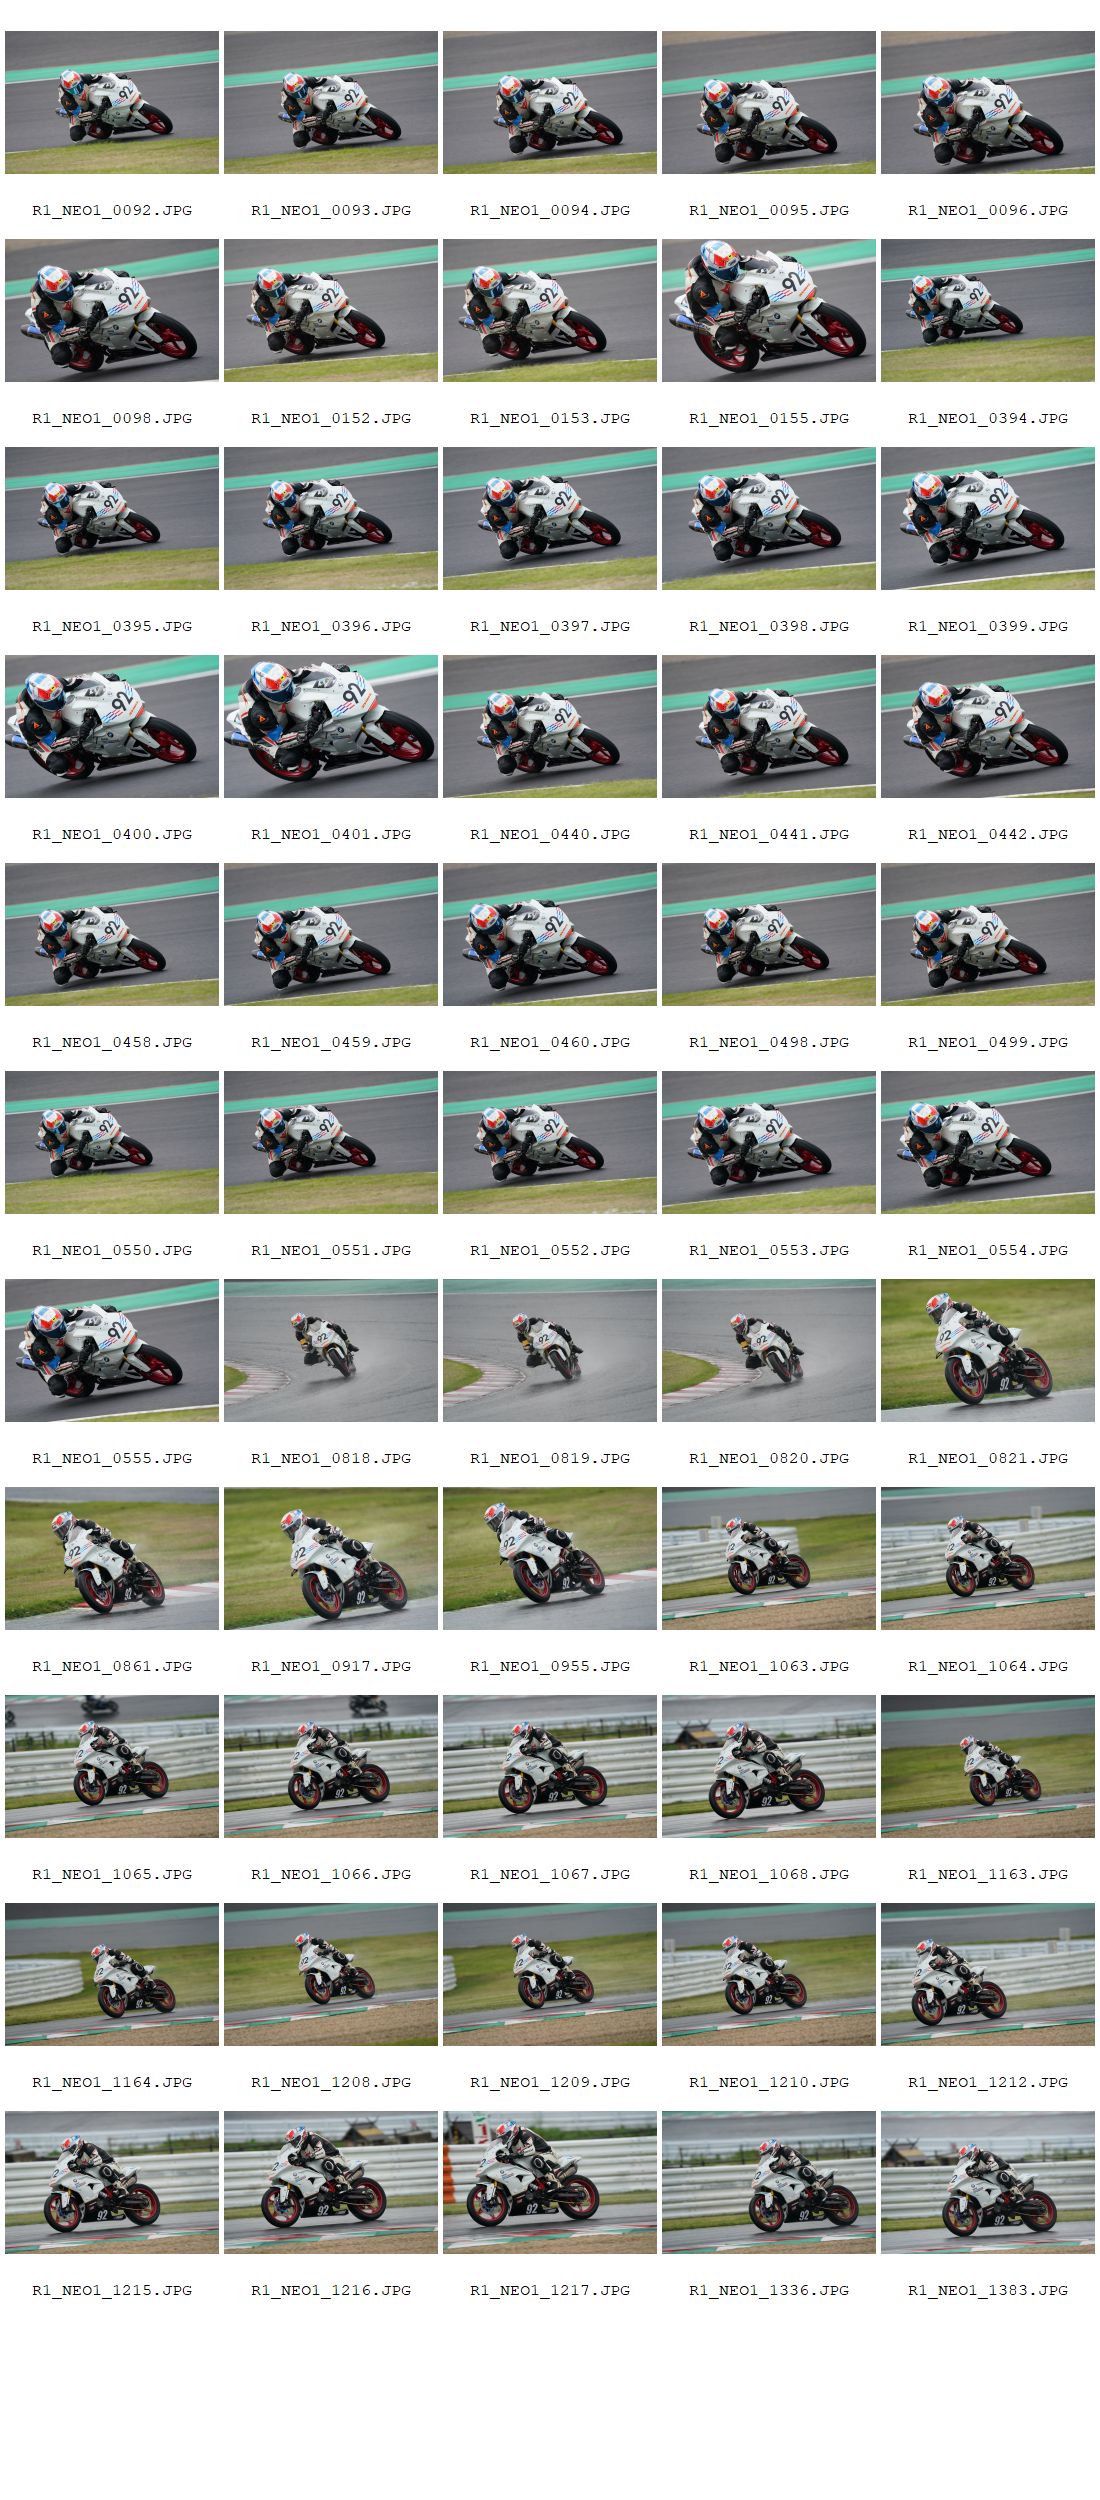Viewport: 1100px width, 2500px height.
Task: Select photo R1_NEO1_1068.JPG
Action: 769,1766
